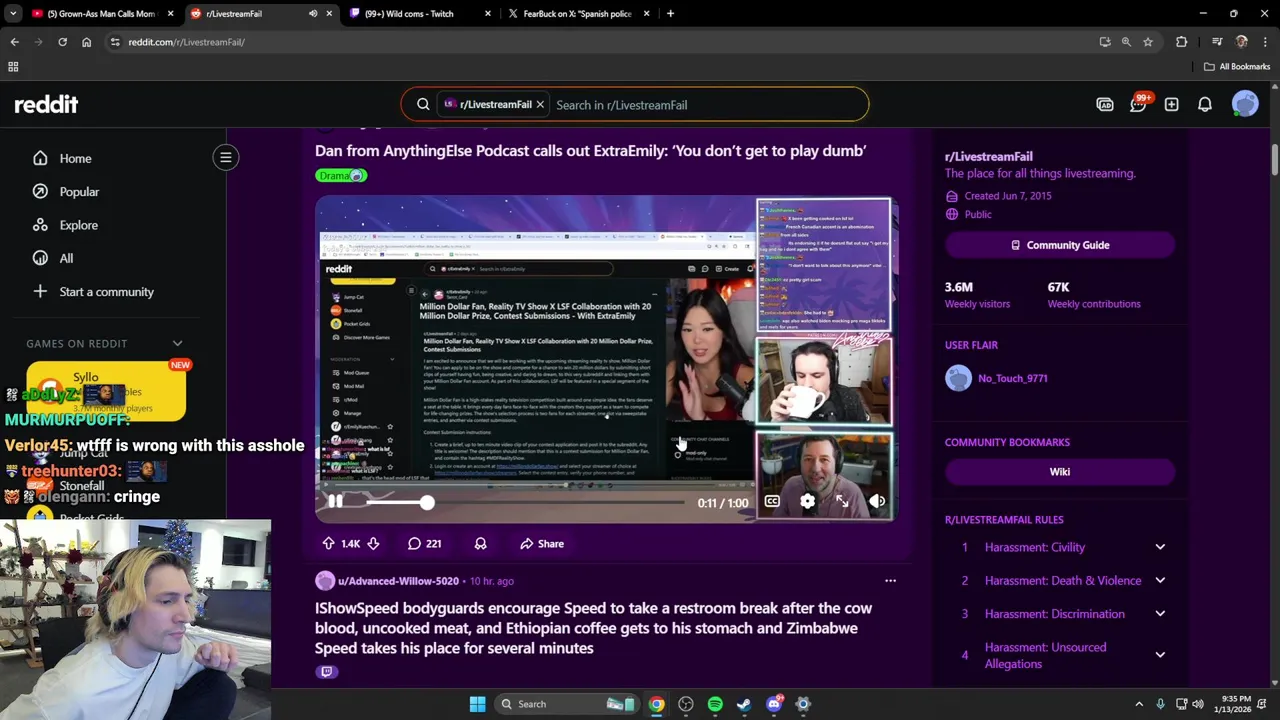Open Chrome apps grid in bookmarks bar
The height and width of the screenshot is (720, 1280).
[13, 67]
